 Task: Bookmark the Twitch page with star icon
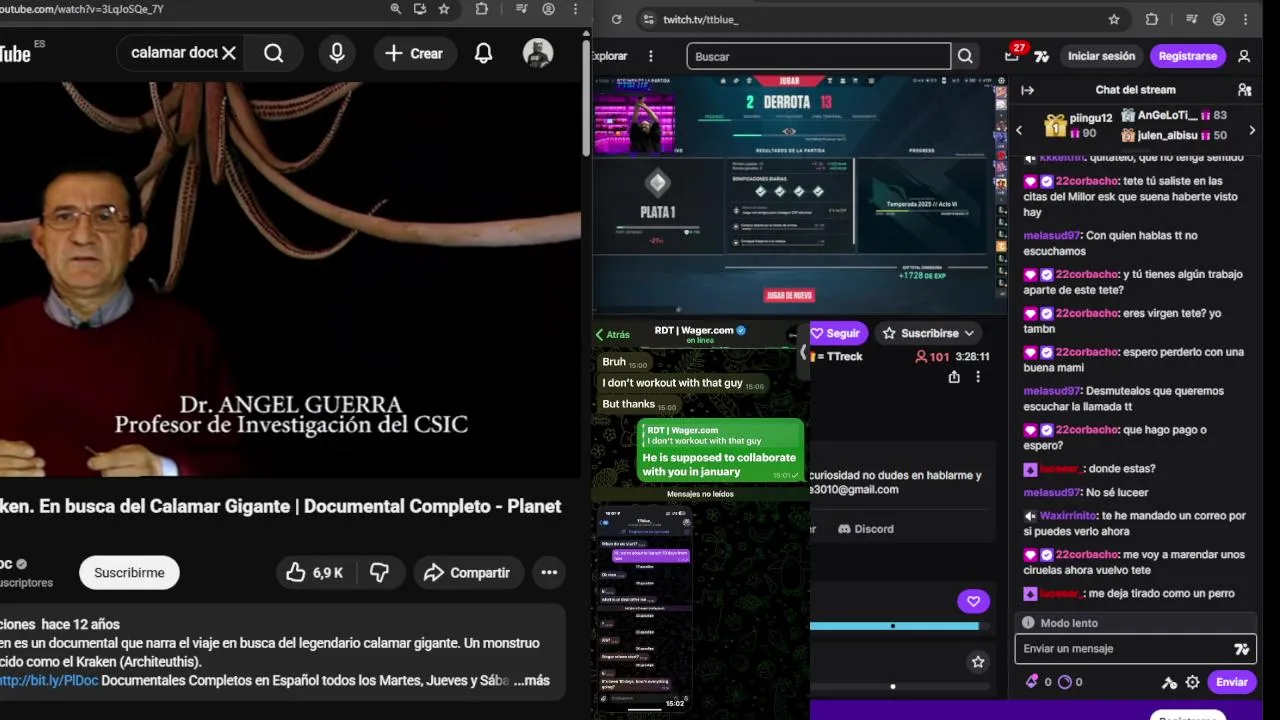click(1114, 19)
